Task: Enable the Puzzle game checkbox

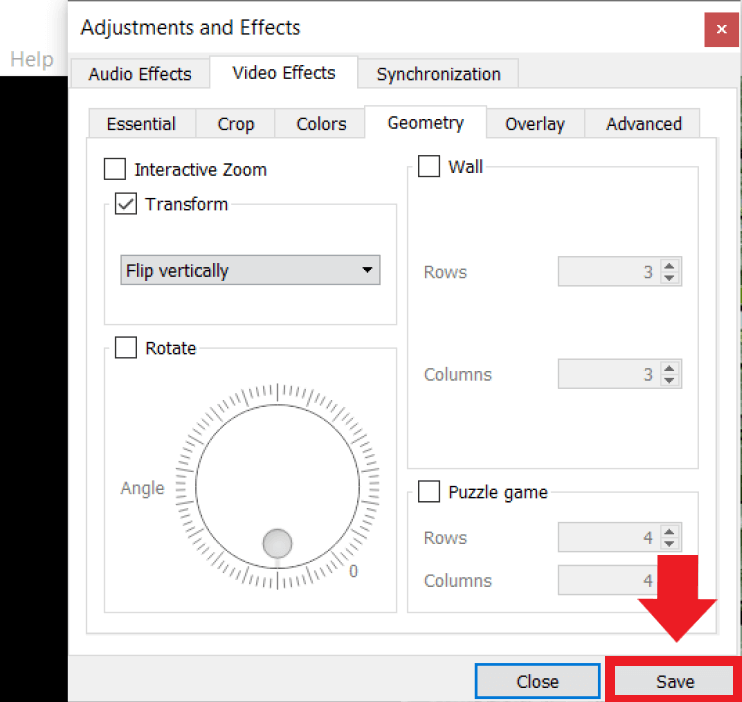Action: pos(429,492)
